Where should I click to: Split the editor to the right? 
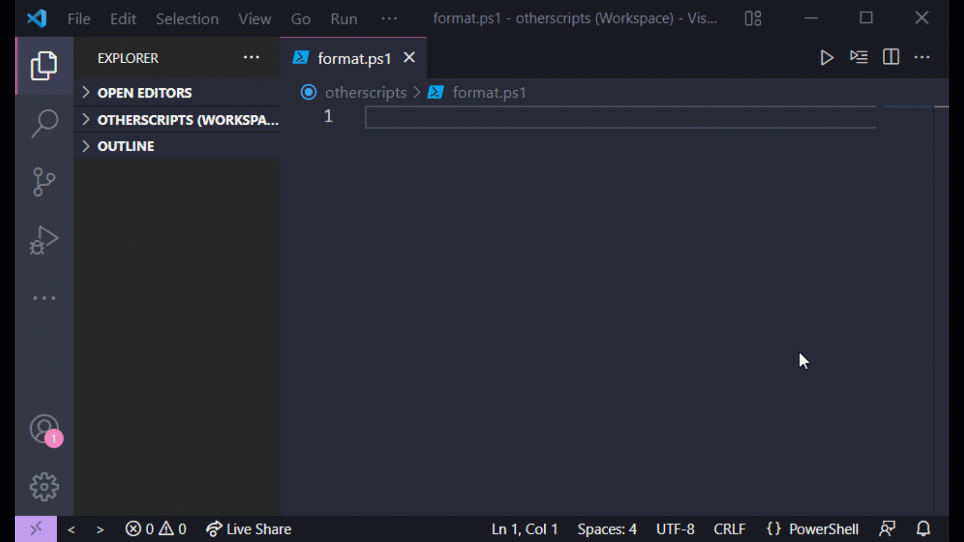[891, 58]
